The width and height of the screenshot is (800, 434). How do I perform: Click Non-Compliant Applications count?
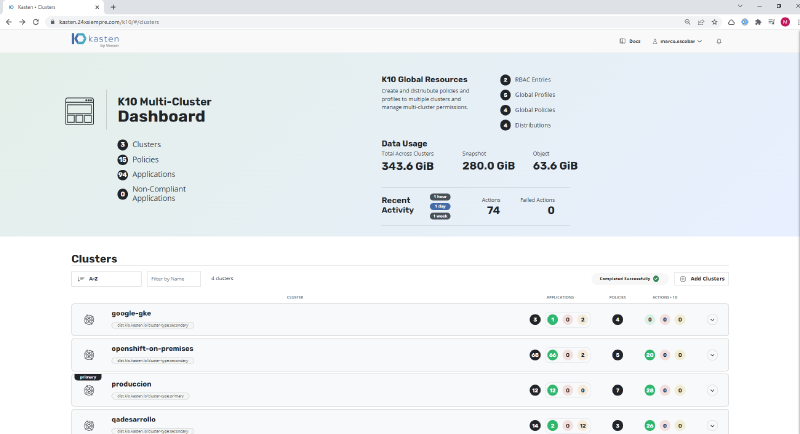click(122, 194)
